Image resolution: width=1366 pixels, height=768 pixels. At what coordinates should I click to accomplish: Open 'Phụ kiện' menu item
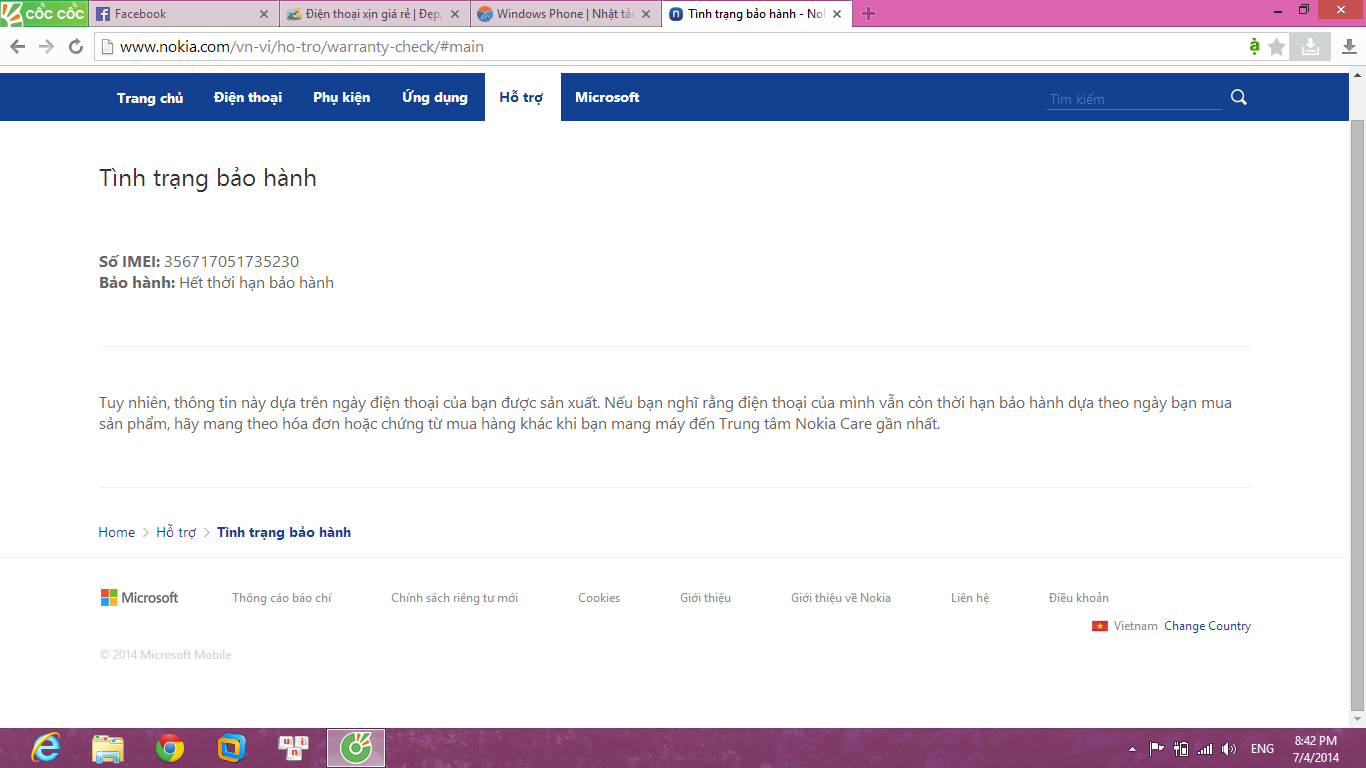(x=341, y=97)
